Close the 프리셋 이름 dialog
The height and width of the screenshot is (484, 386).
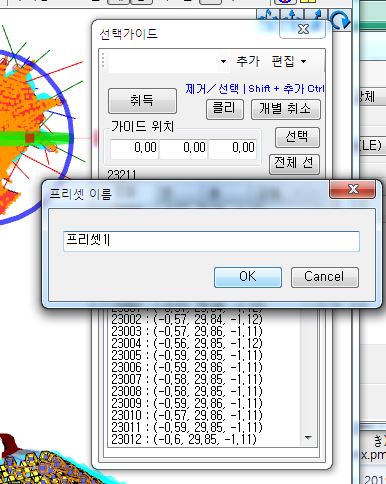[x=353, y=189]
